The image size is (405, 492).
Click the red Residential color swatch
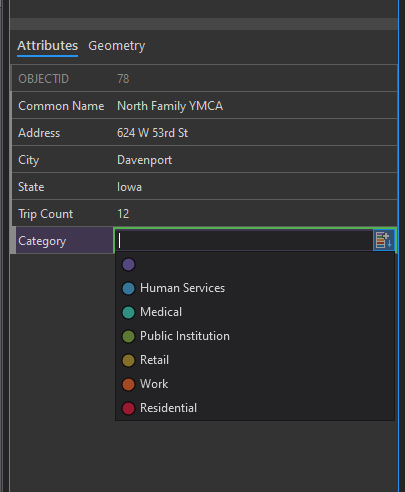[x=128, y=408]
